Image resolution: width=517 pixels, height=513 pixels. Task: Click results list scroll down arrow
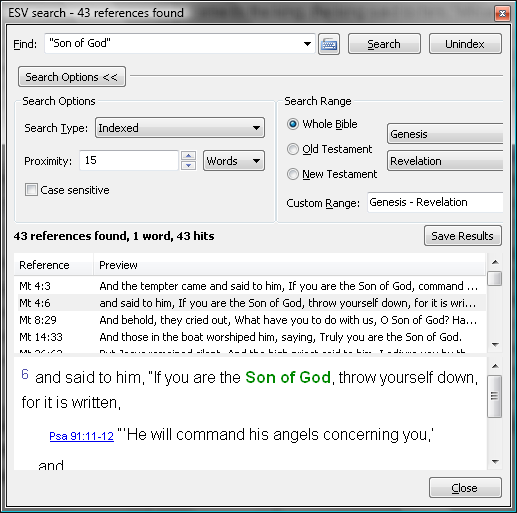(x=495, y=345)
